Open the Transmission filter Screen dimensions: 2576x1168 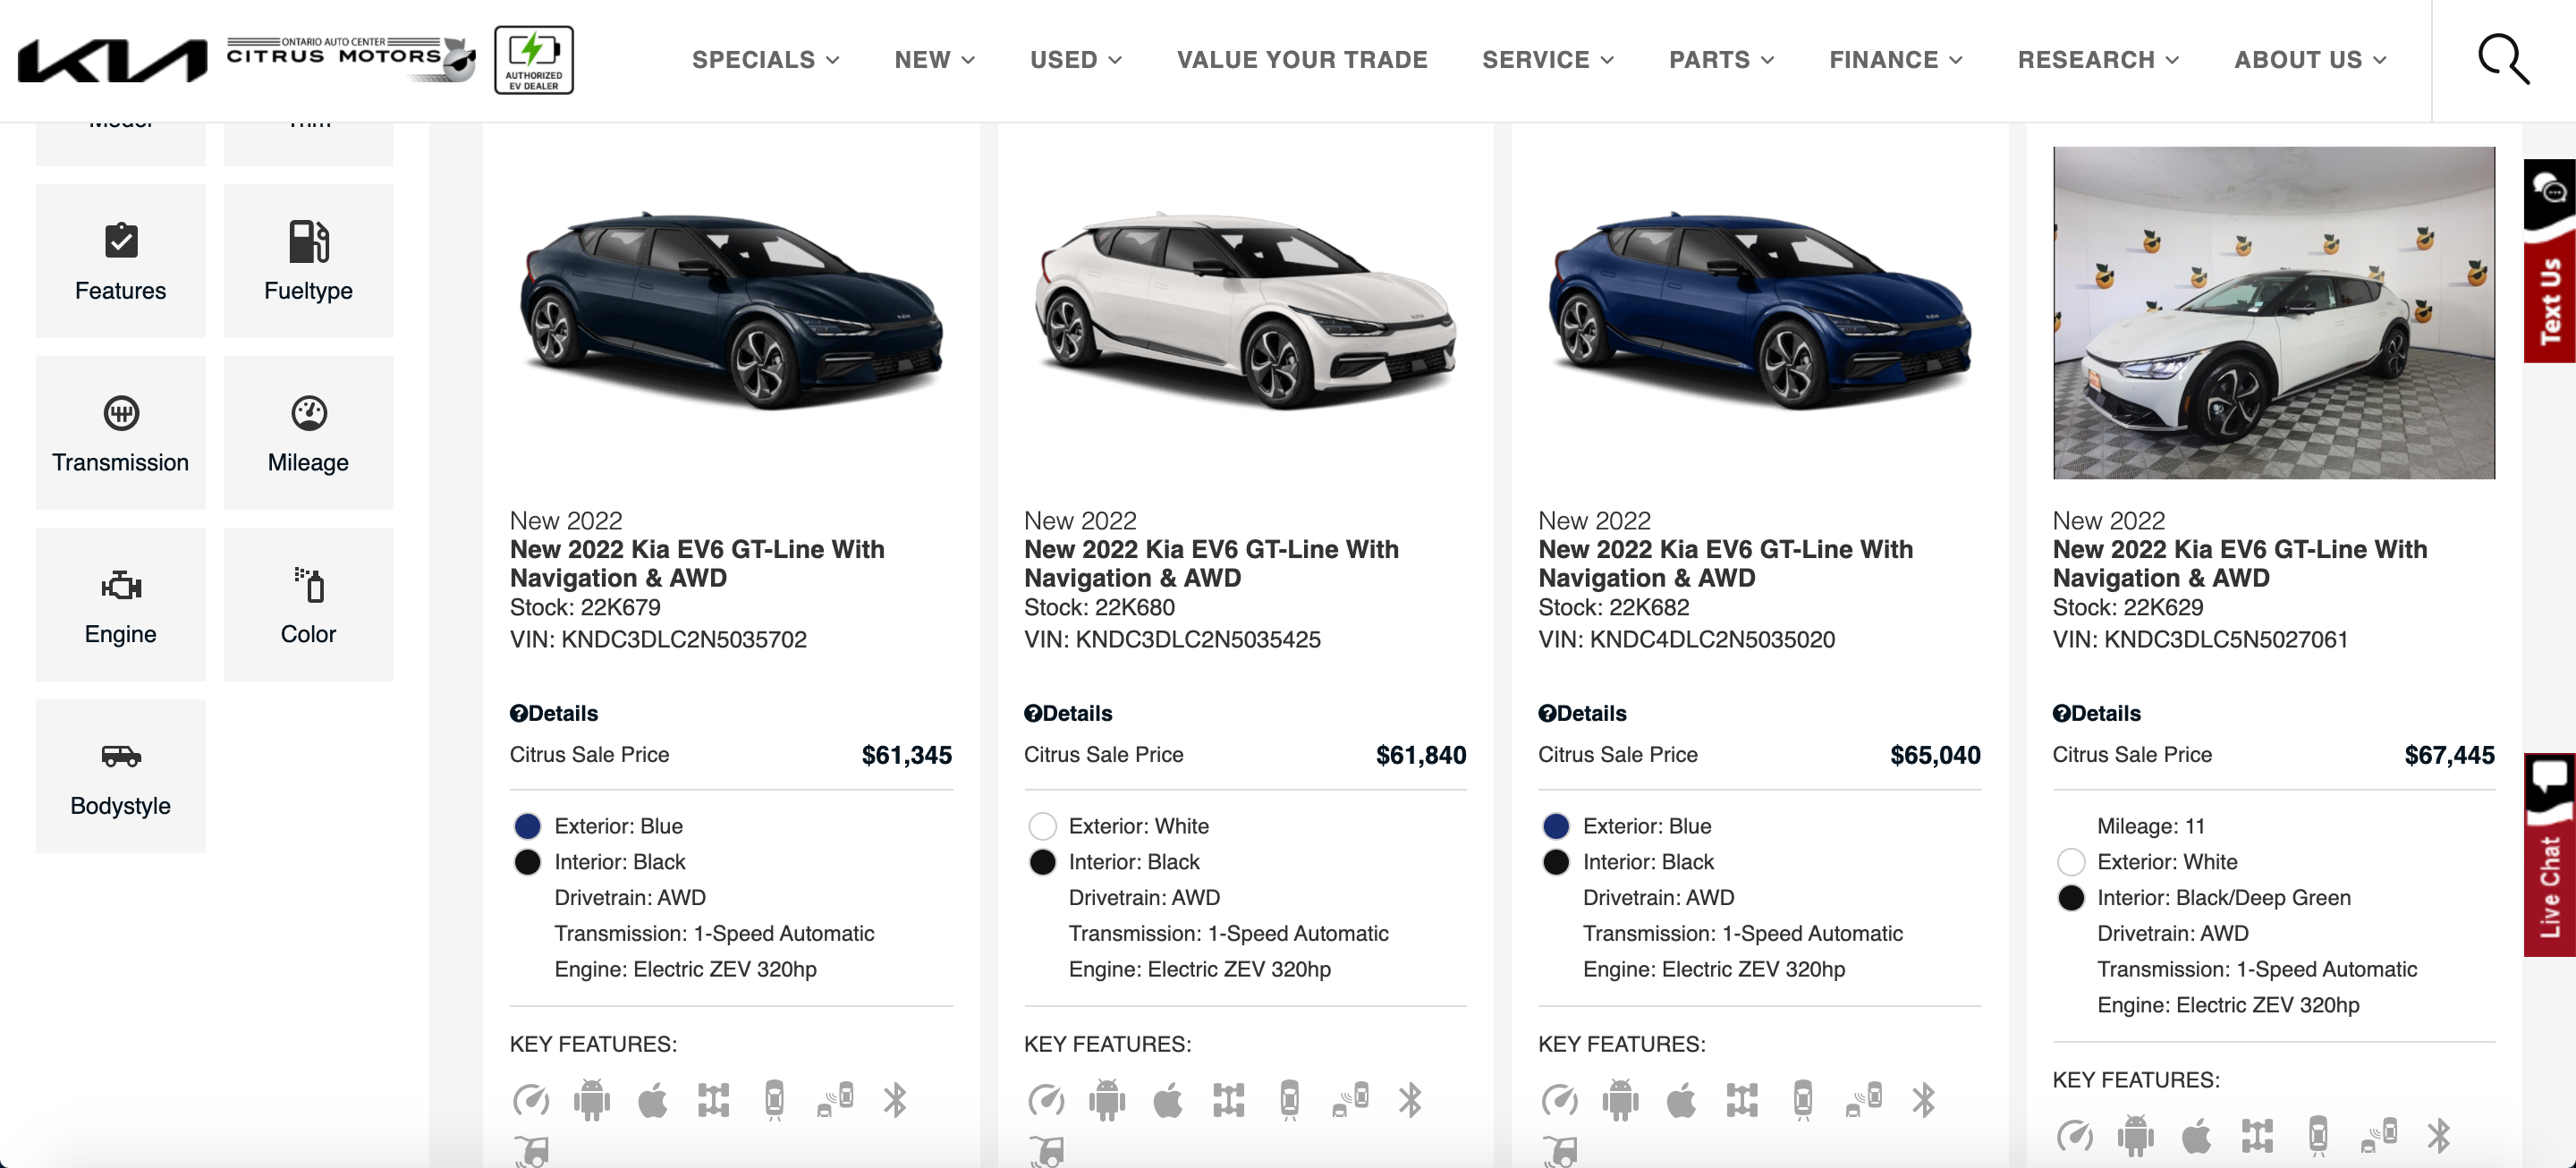pyautogui.click(x=120, y=433)
